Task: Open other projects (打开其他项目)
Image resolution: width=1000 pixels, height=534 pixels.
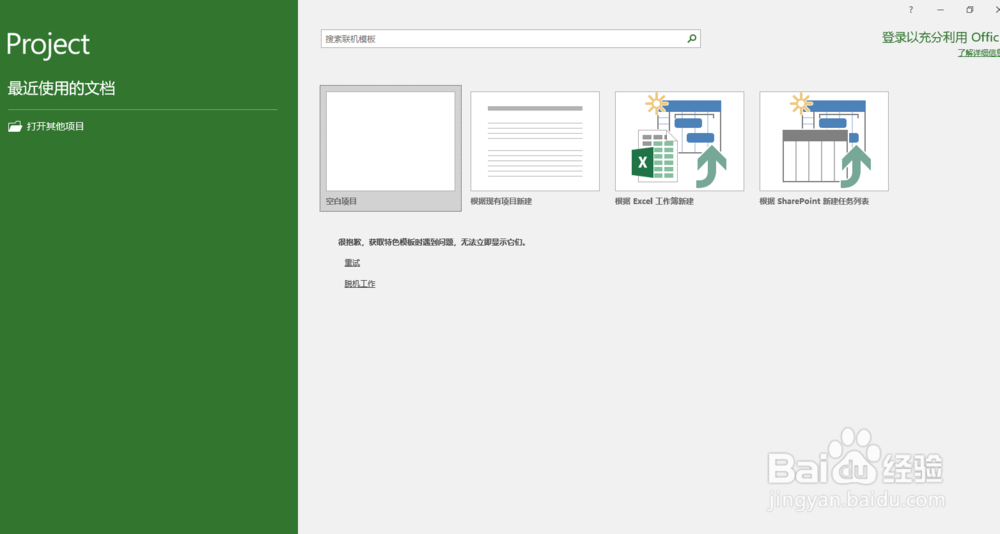Action: (46, 126)
